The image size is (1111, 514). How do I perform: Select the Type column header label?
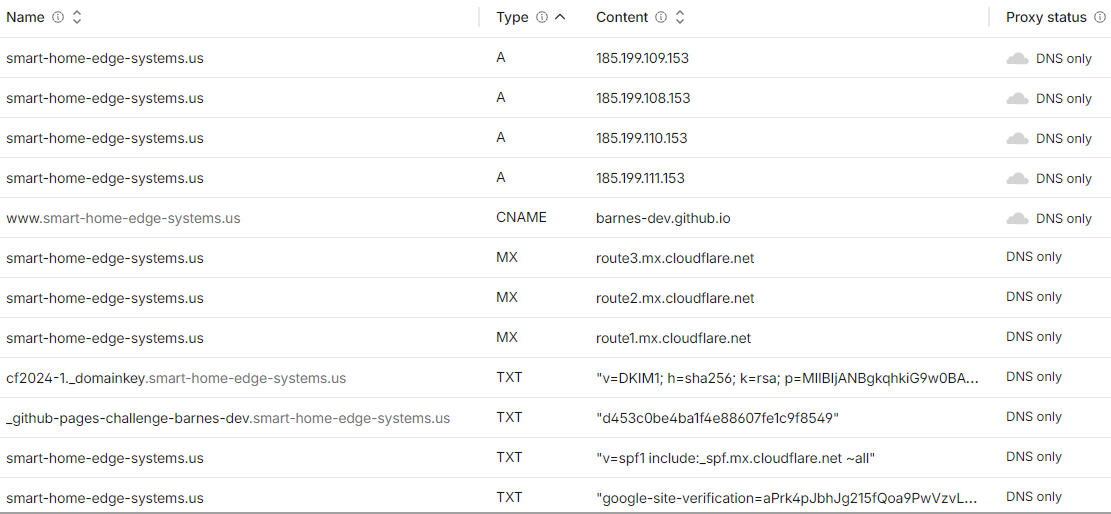click(x=512, y=18)
